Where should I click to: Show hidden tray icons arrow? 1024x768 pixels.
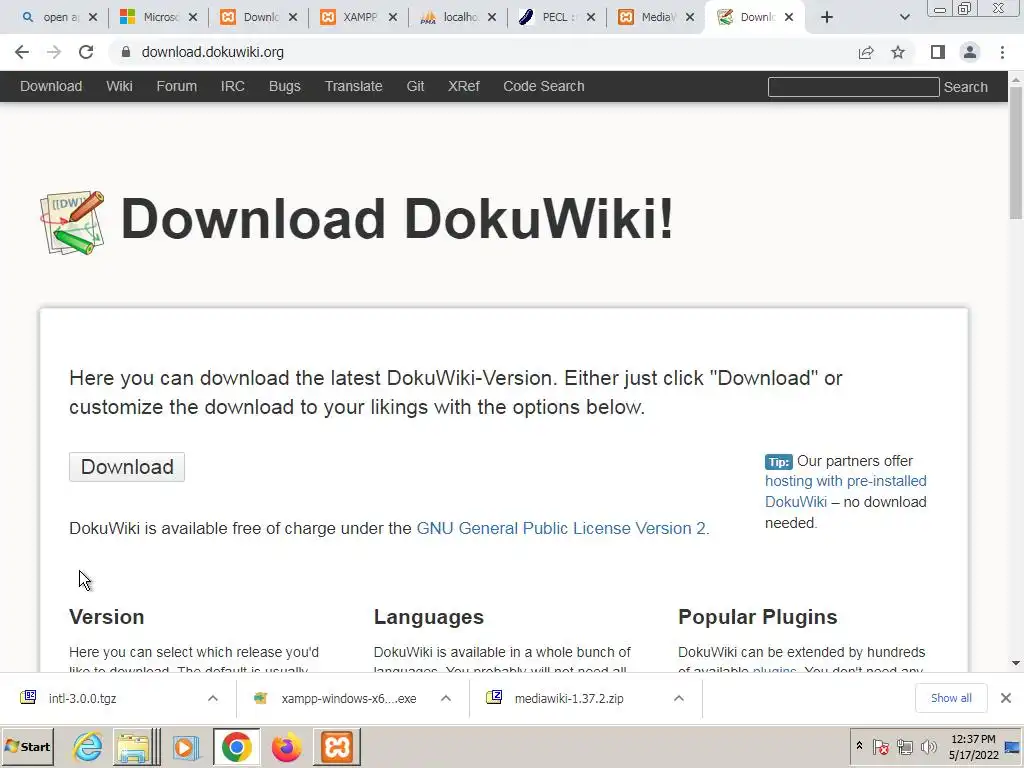coord(859,746)
